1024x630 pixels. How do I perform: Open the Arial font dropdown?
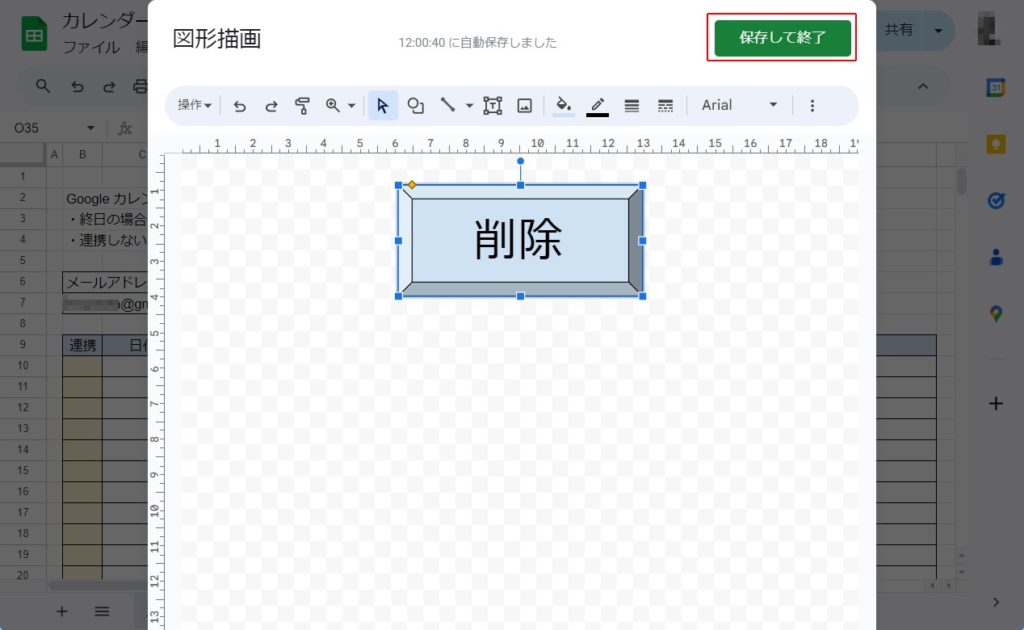[x=739, y=105]
